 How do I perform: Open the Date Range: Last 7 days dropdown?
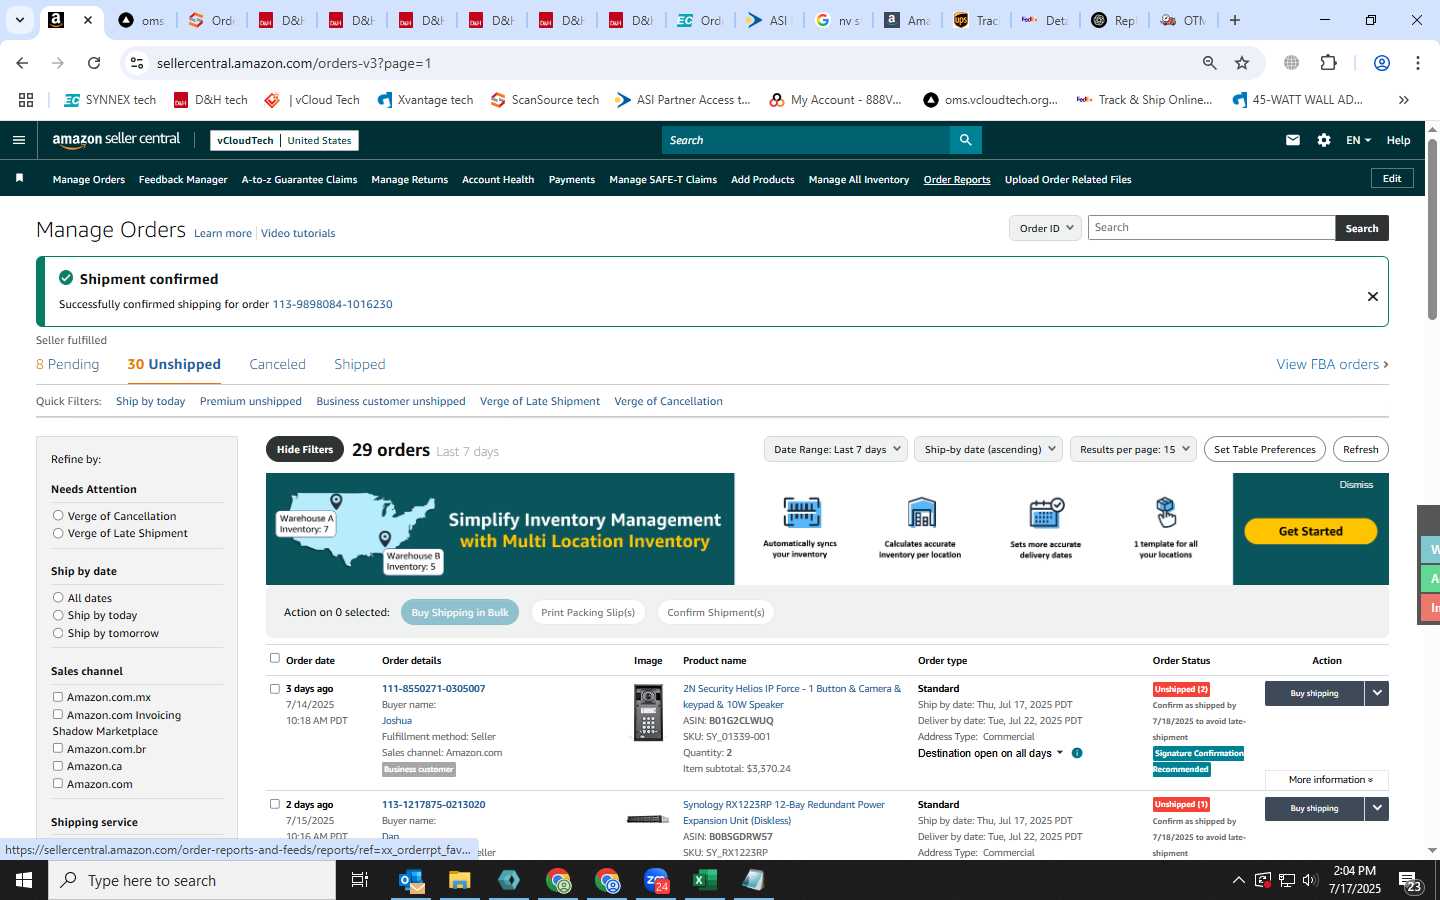tap(836, 449)
